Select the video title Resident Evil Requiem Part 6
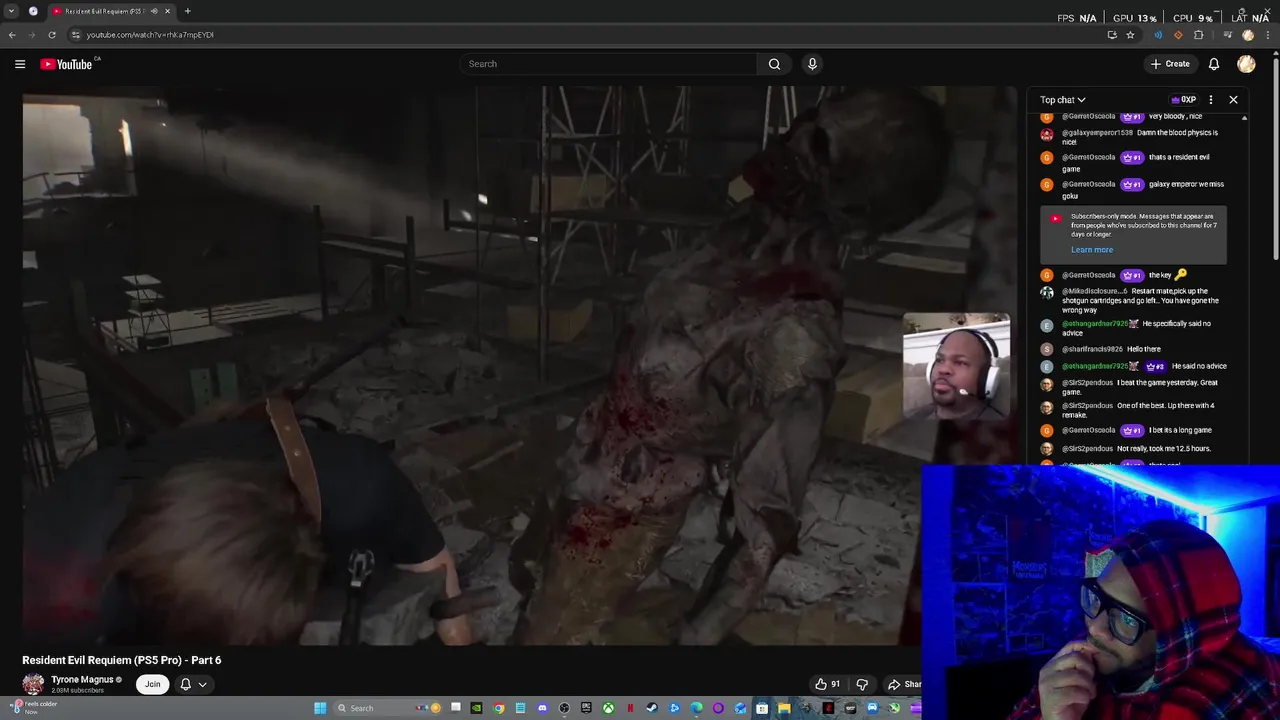The width and height of the screenshot is (1280, 720). tap(122, 660)
